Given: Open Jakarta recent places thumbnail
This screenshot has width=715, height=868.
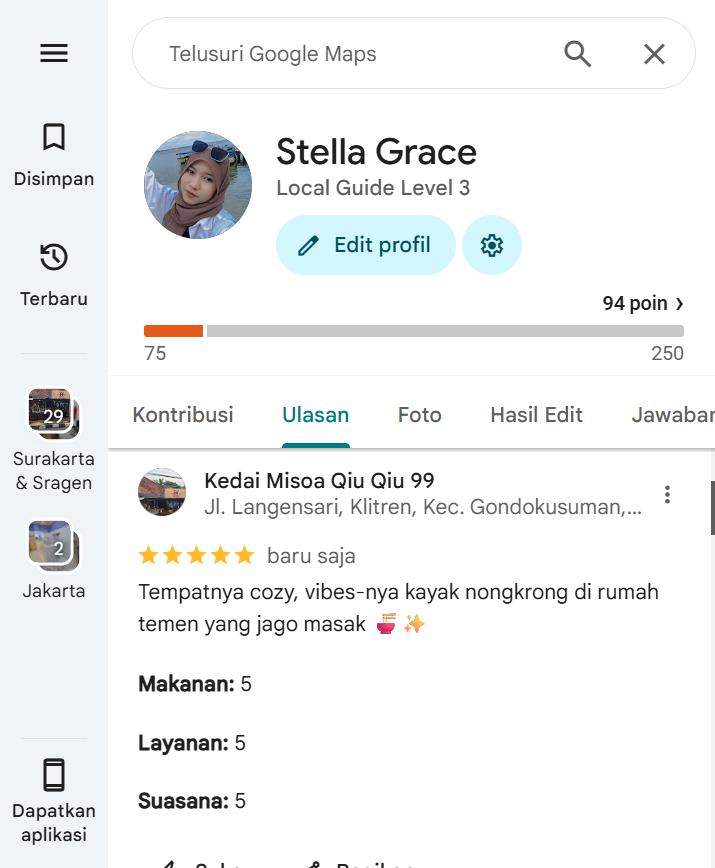Looking at the screenshot, I should (x=54, y=546).
